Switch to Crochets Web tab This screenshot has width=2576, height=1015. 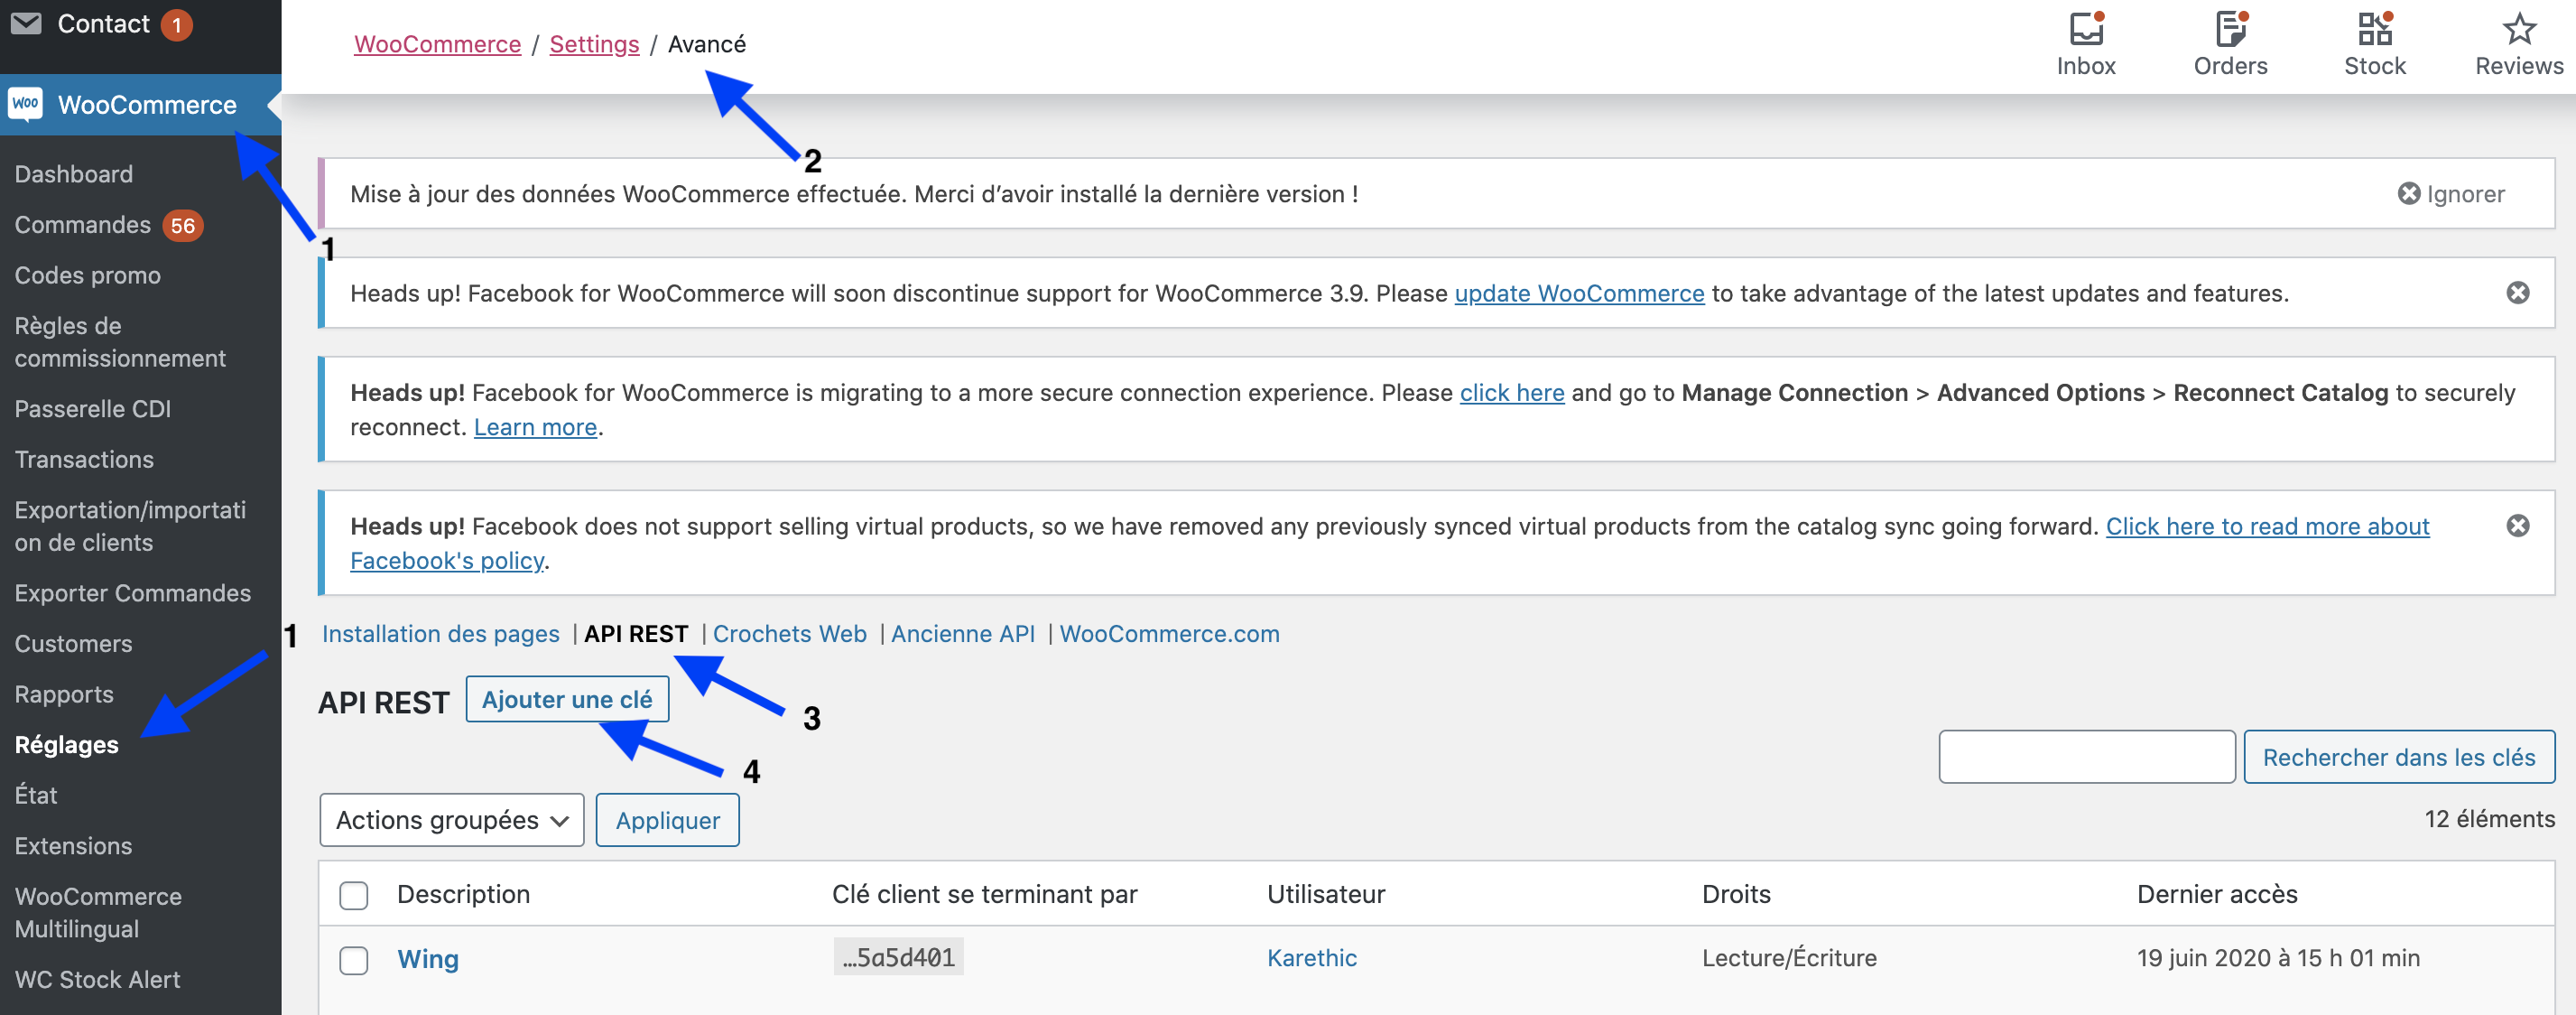click(789, 633)
